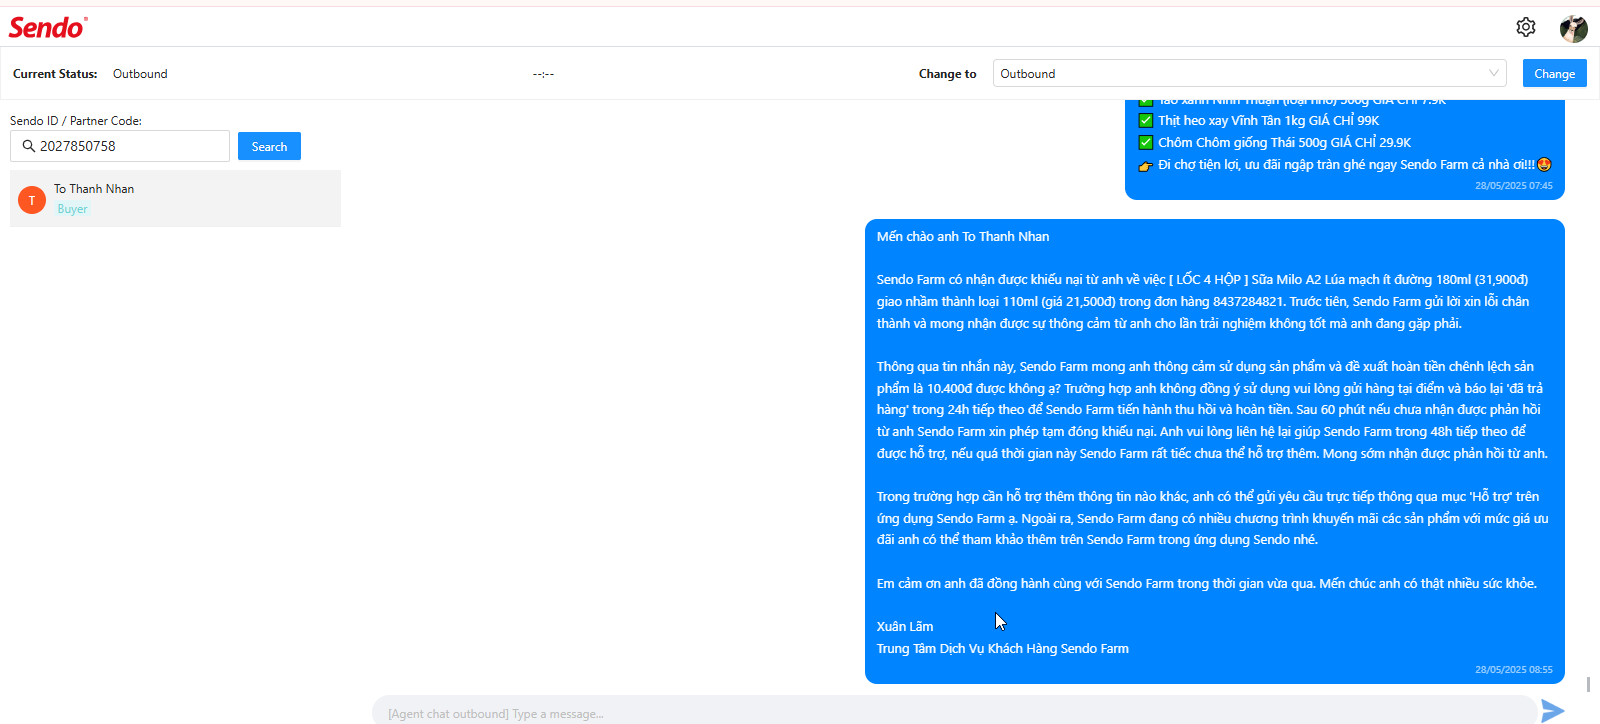Click the 'Sendo ID / Partner Code:' label

(76, 121)
